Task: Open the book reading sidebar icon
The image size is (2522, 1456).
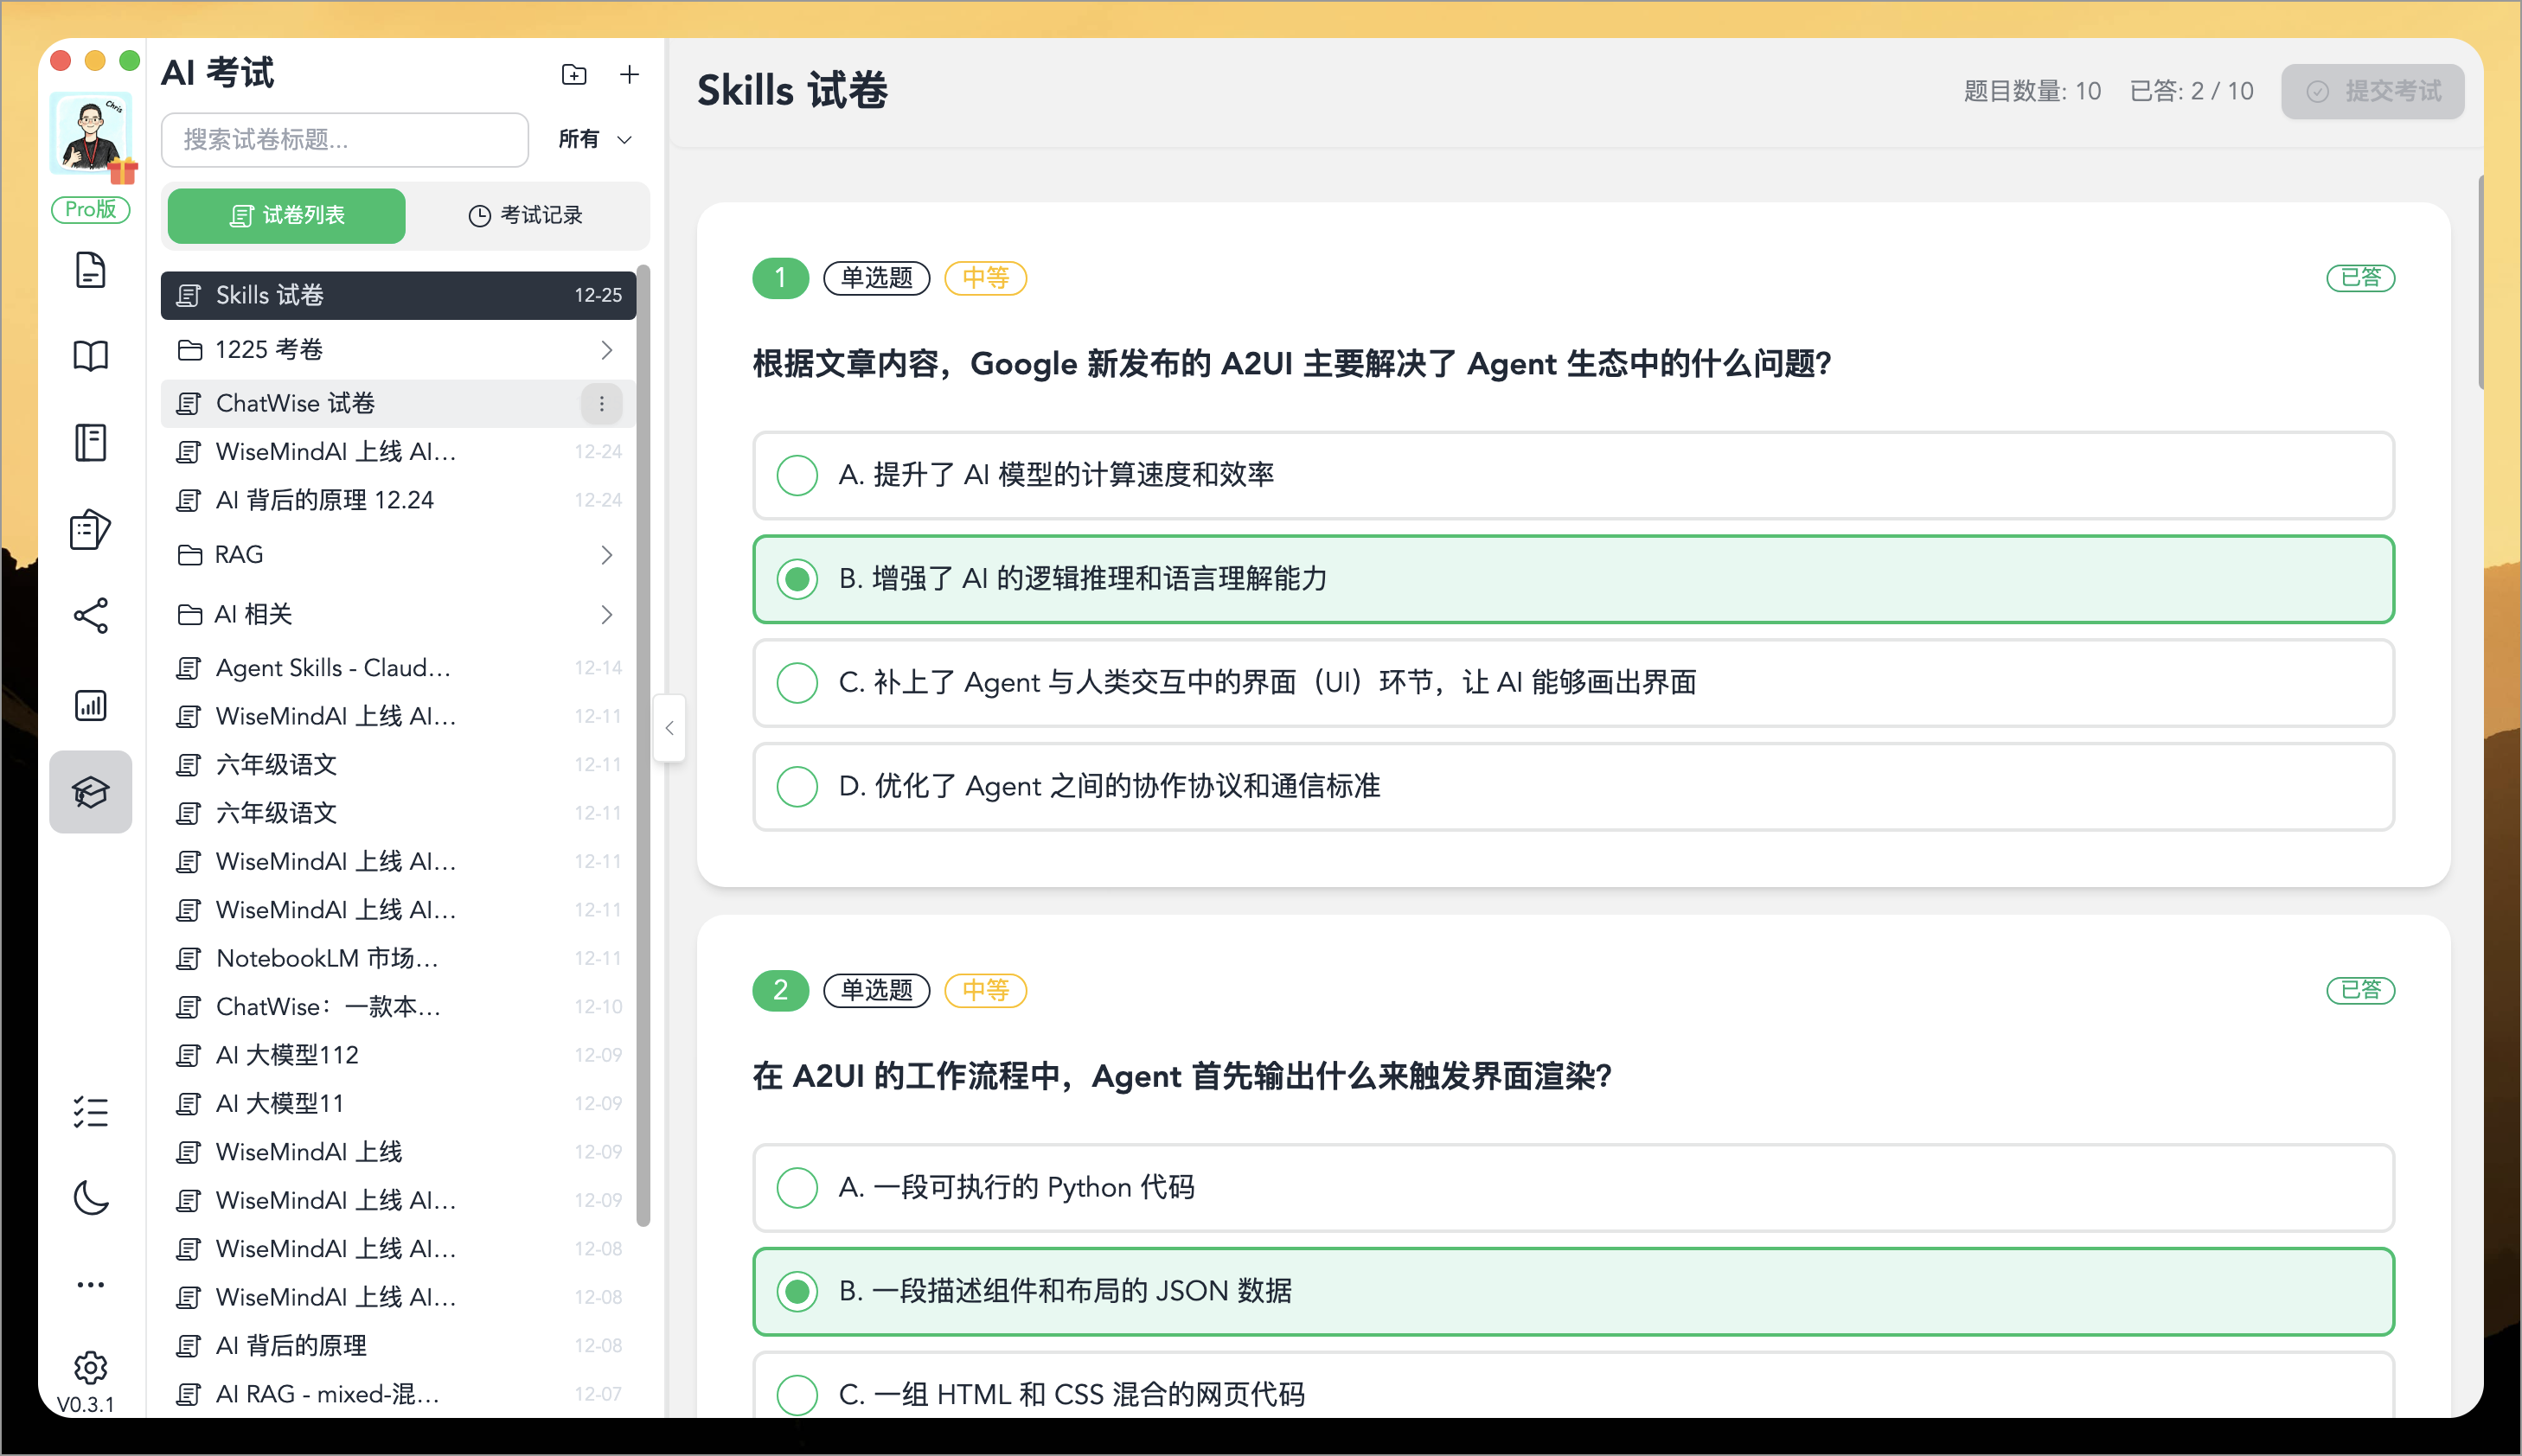Action: click(x=91, y=356)
